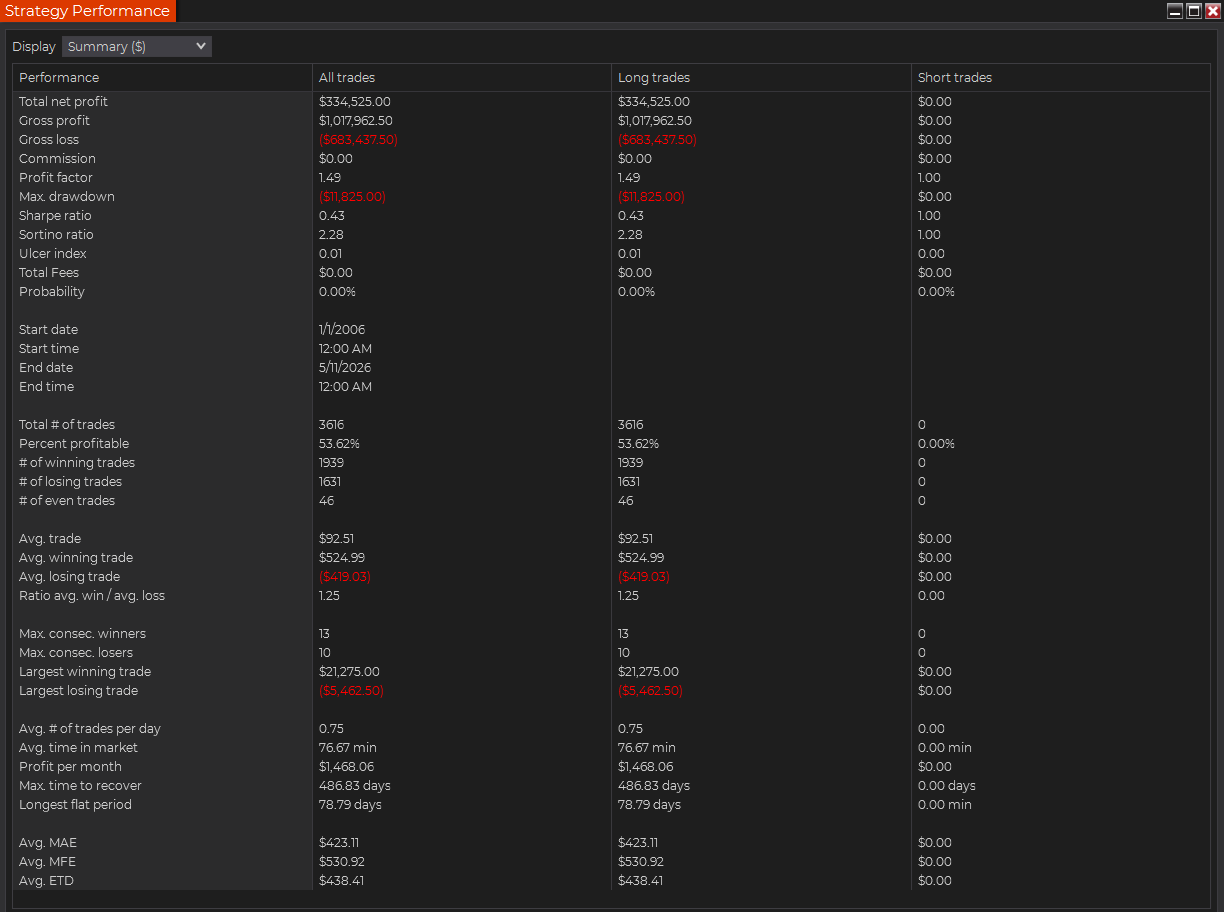This screenshot has width=1224, height=912.
Task: Select the End time row label
Action: [x=46, y=387]
